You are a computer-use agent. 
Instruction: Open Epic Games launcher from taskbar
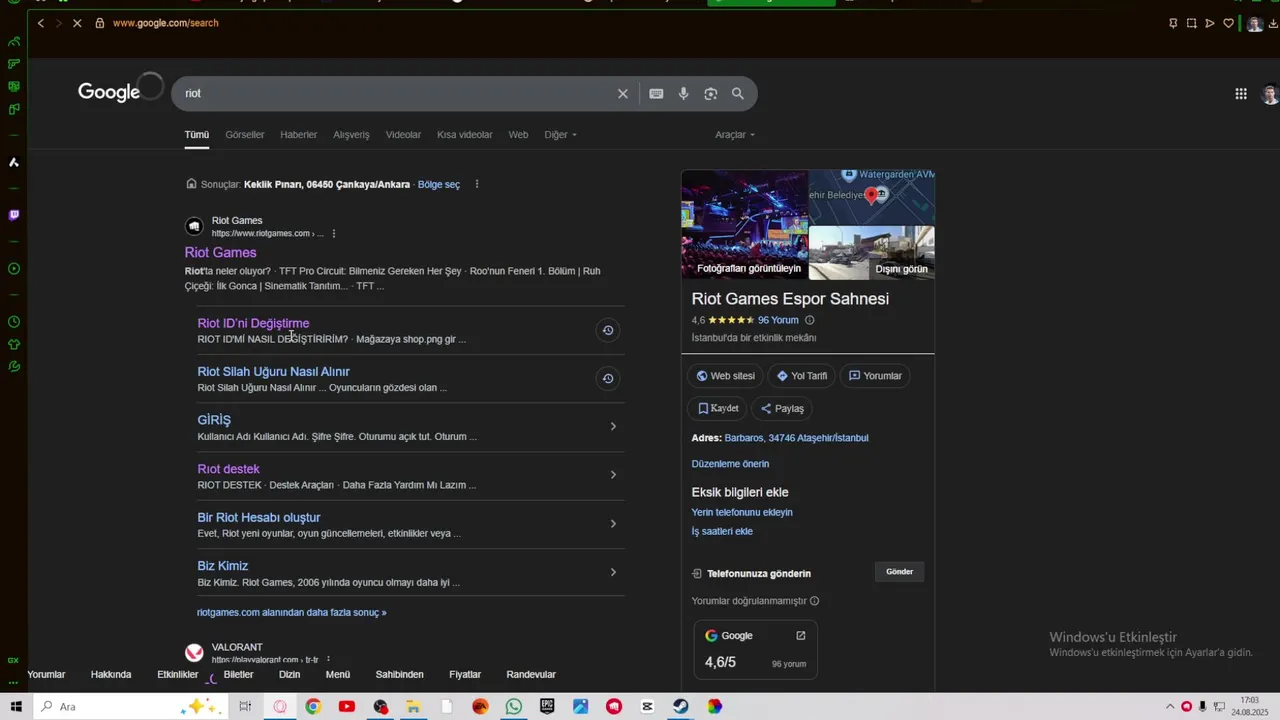coord(547,706)
